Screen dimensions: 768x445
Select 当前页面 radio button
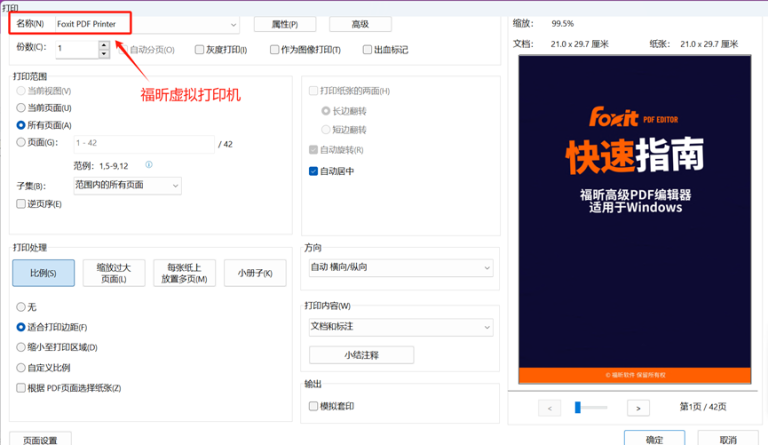click(21, 108)
